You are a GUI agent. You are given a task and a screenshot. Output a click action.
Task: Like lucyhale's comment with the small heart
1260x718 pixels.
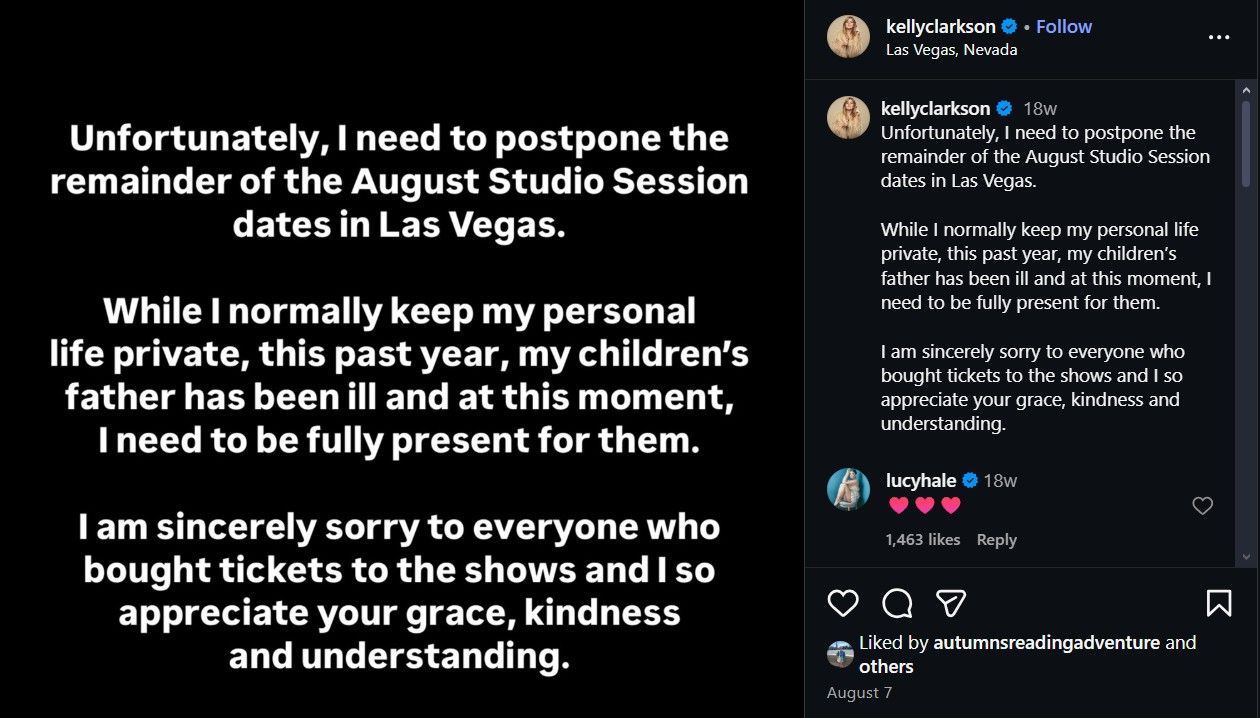tap(1202, 506)
